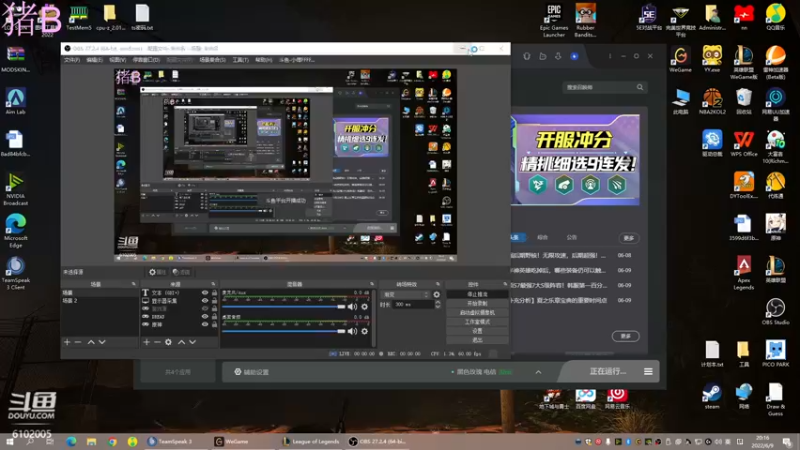Open the QQ音乐 desktop shortcut
This screenshot has height=450, width=800.
(x=775, y=17)
